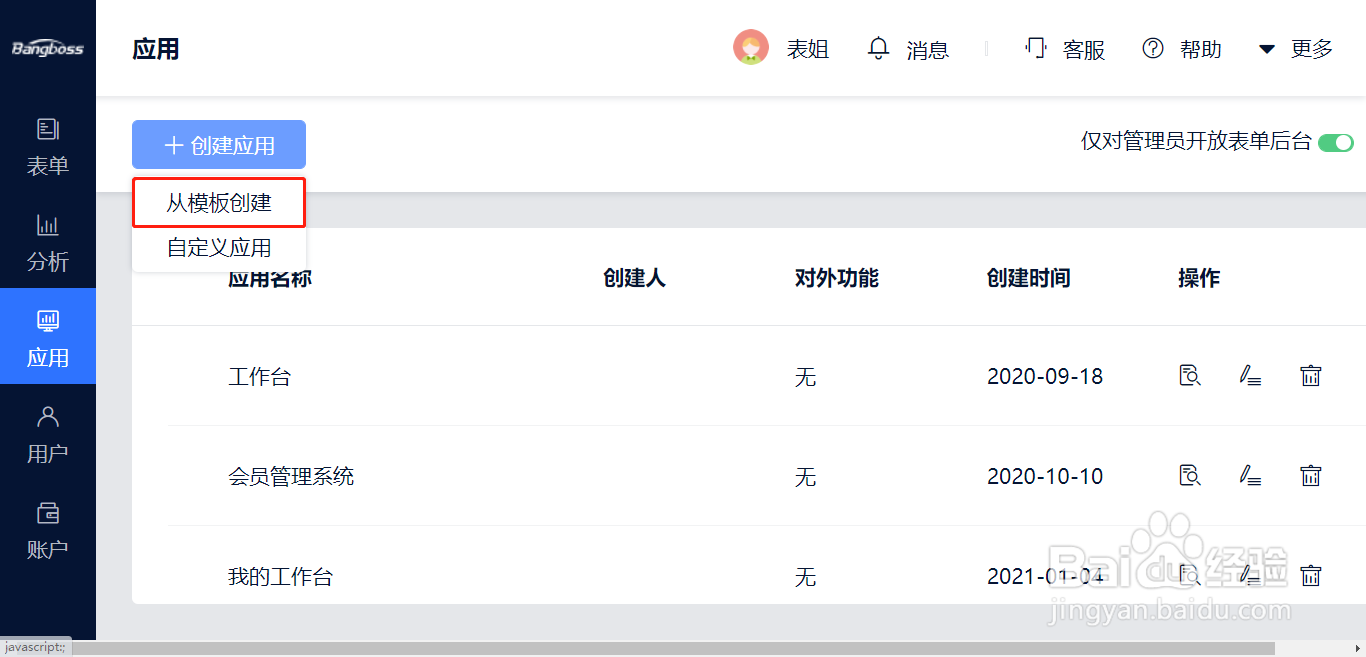Preview the 工作台 application
Screen dimensions: 1366x657
tap(1190, 376)
